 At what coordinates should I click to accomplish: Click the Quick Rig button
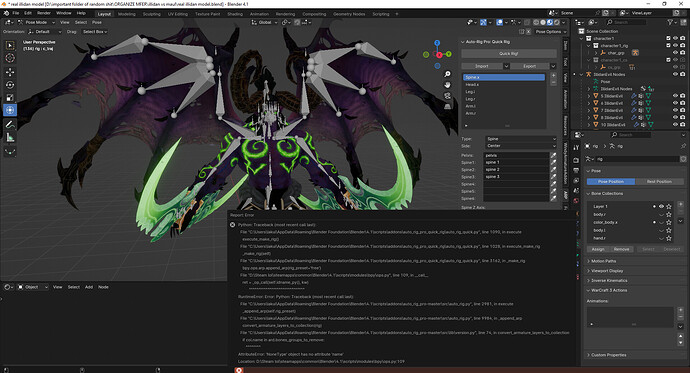[x=509, y=54]
